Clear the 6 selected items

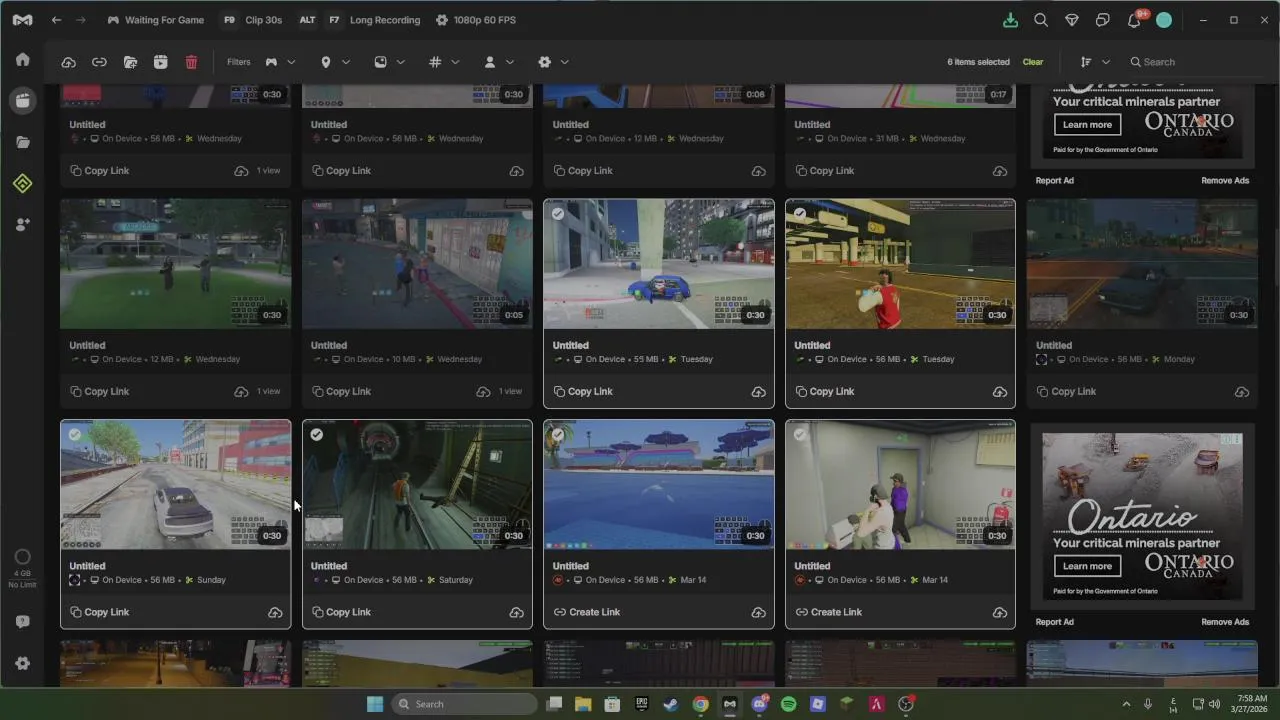[1033, 62]
